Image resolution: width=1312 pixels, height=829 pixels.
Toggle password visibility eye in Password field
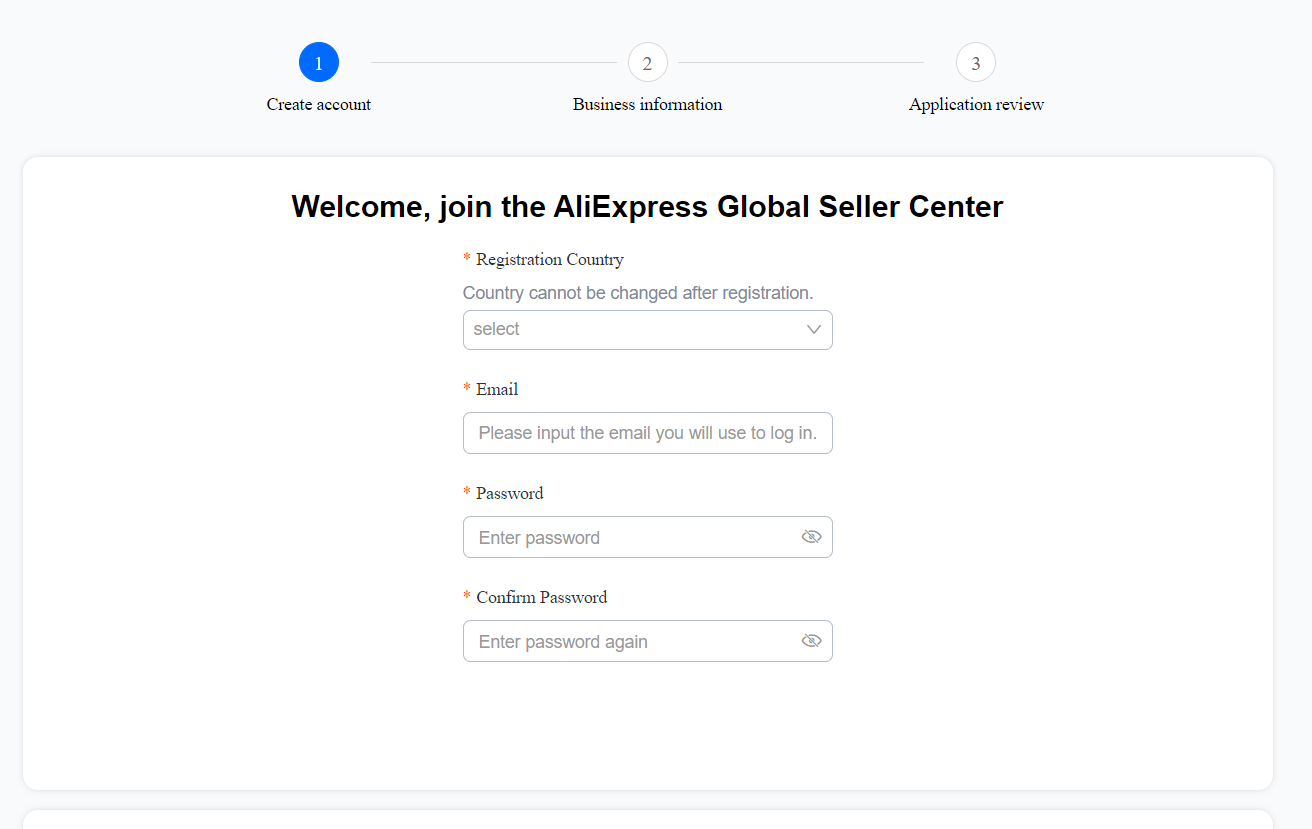coord(811,537)
